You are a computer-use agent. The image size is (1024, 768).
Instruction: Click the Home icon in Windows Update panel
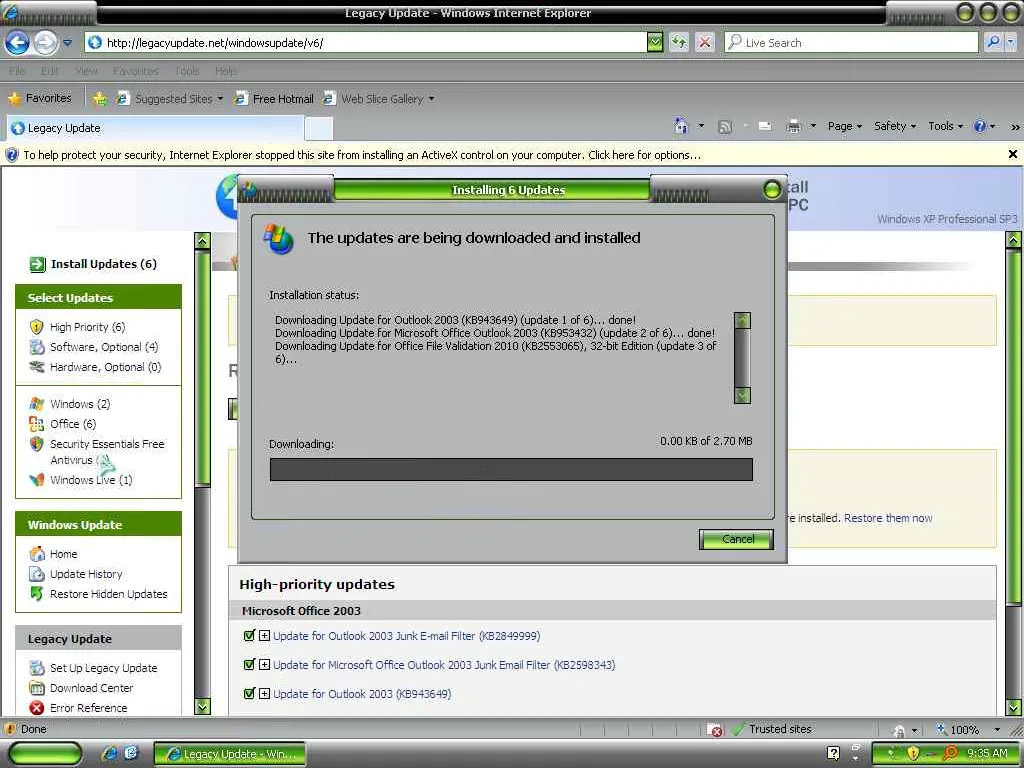(37, 554)
